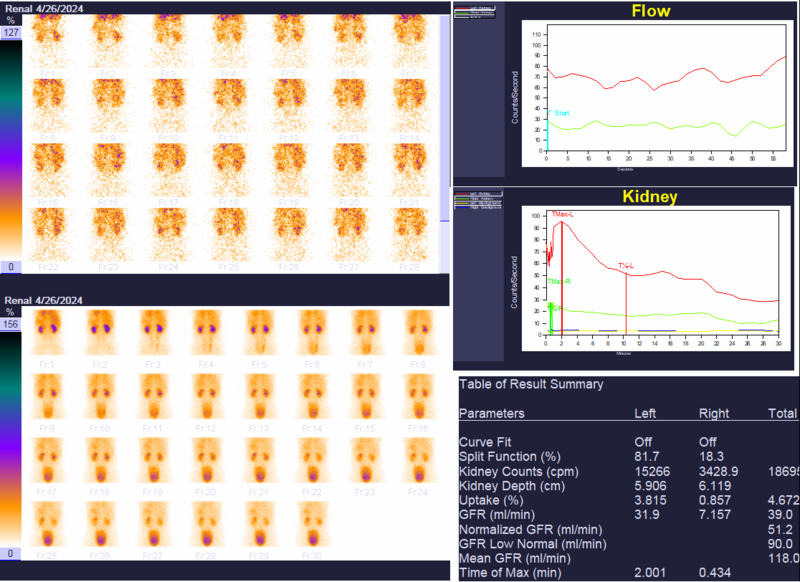Select flow frame Fr:28 in the upper grid
Screen dimensions: 800x582
coord(409,234)
